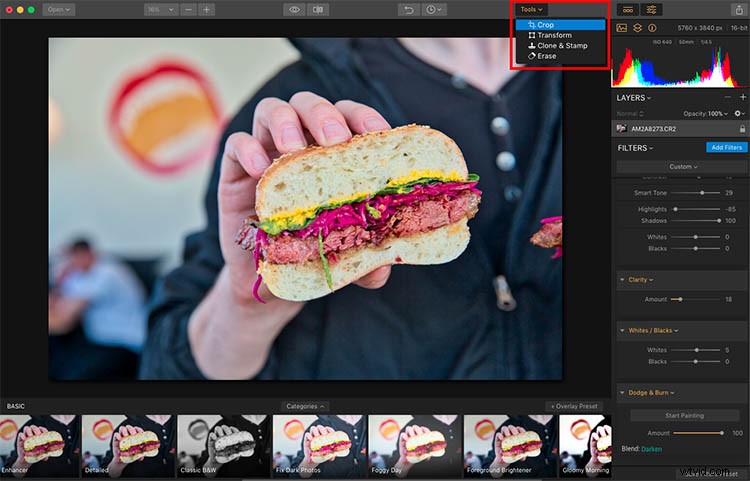The image size is (750, 481).
Task: Click the Add Filters button
Action: pos(727,148)
